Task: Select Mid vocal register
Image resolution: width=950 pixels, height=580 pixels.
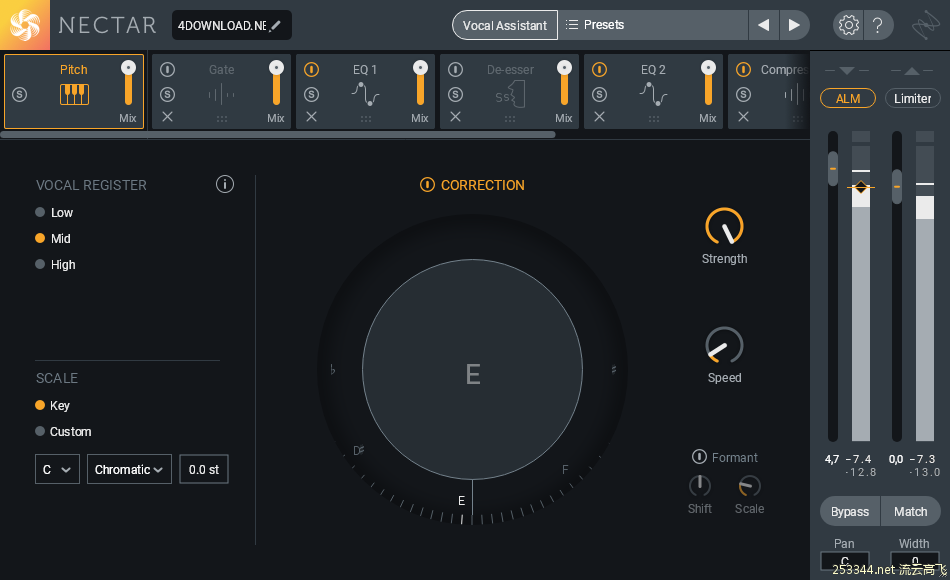Action: pyautogui.click(x=53, y=238)
